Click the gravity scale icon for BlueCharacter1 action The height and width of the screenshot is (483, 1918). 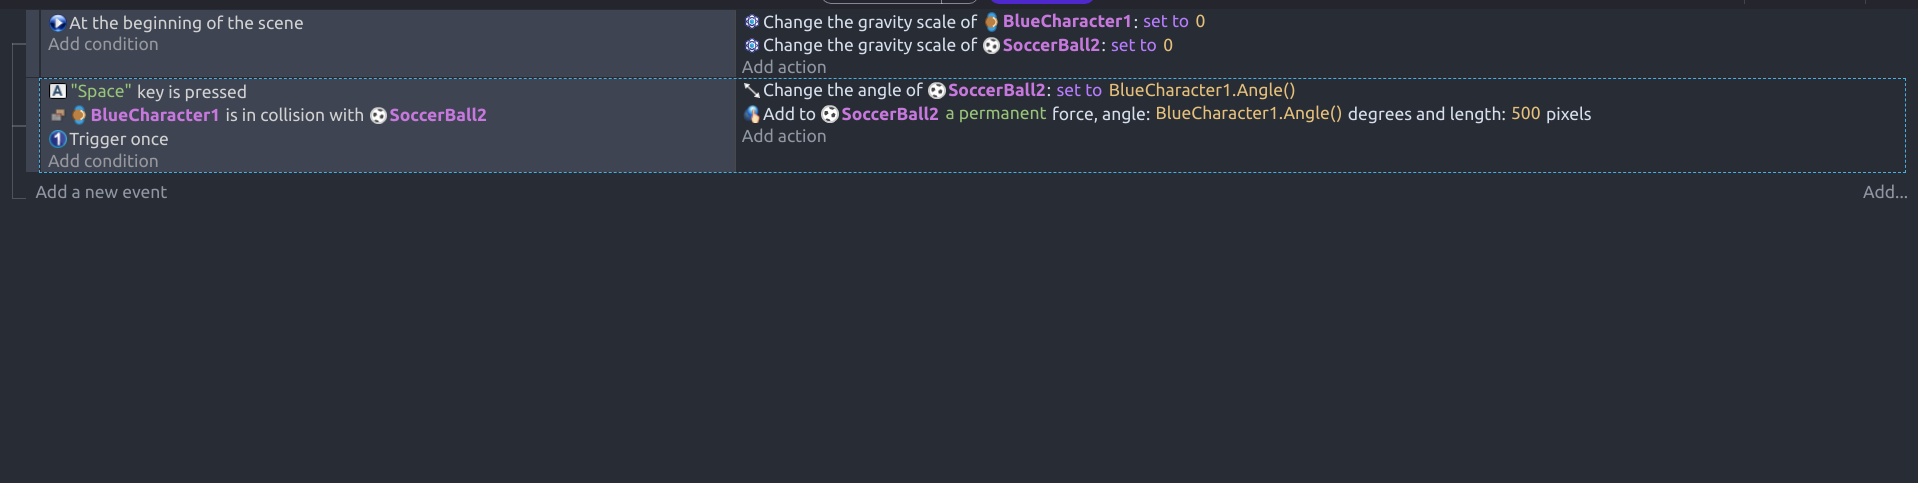(x=752, y=22)
